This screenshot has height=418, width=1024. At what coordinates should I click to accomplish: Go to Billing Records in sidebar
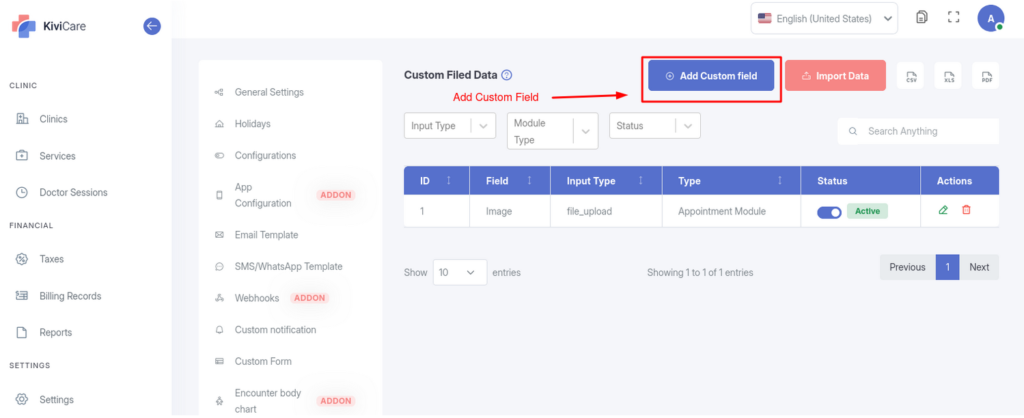click(x=70, y=296)
